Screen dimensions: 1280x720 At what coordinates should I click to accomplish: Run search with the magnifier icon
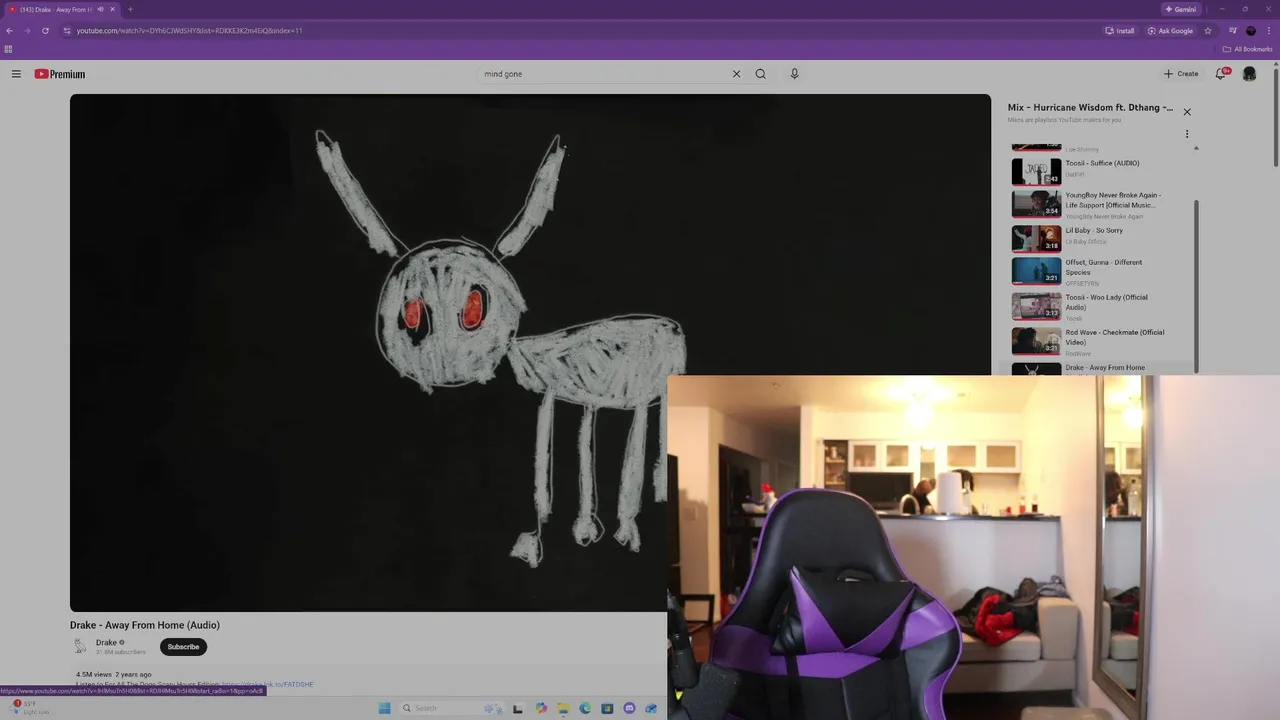[761, 74]
